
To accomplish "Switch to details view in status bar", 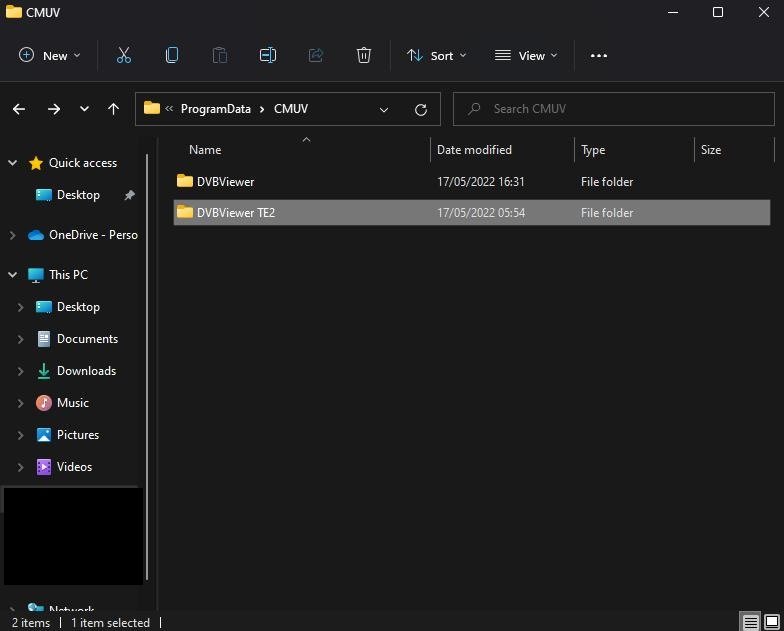I will coord(750,622).
